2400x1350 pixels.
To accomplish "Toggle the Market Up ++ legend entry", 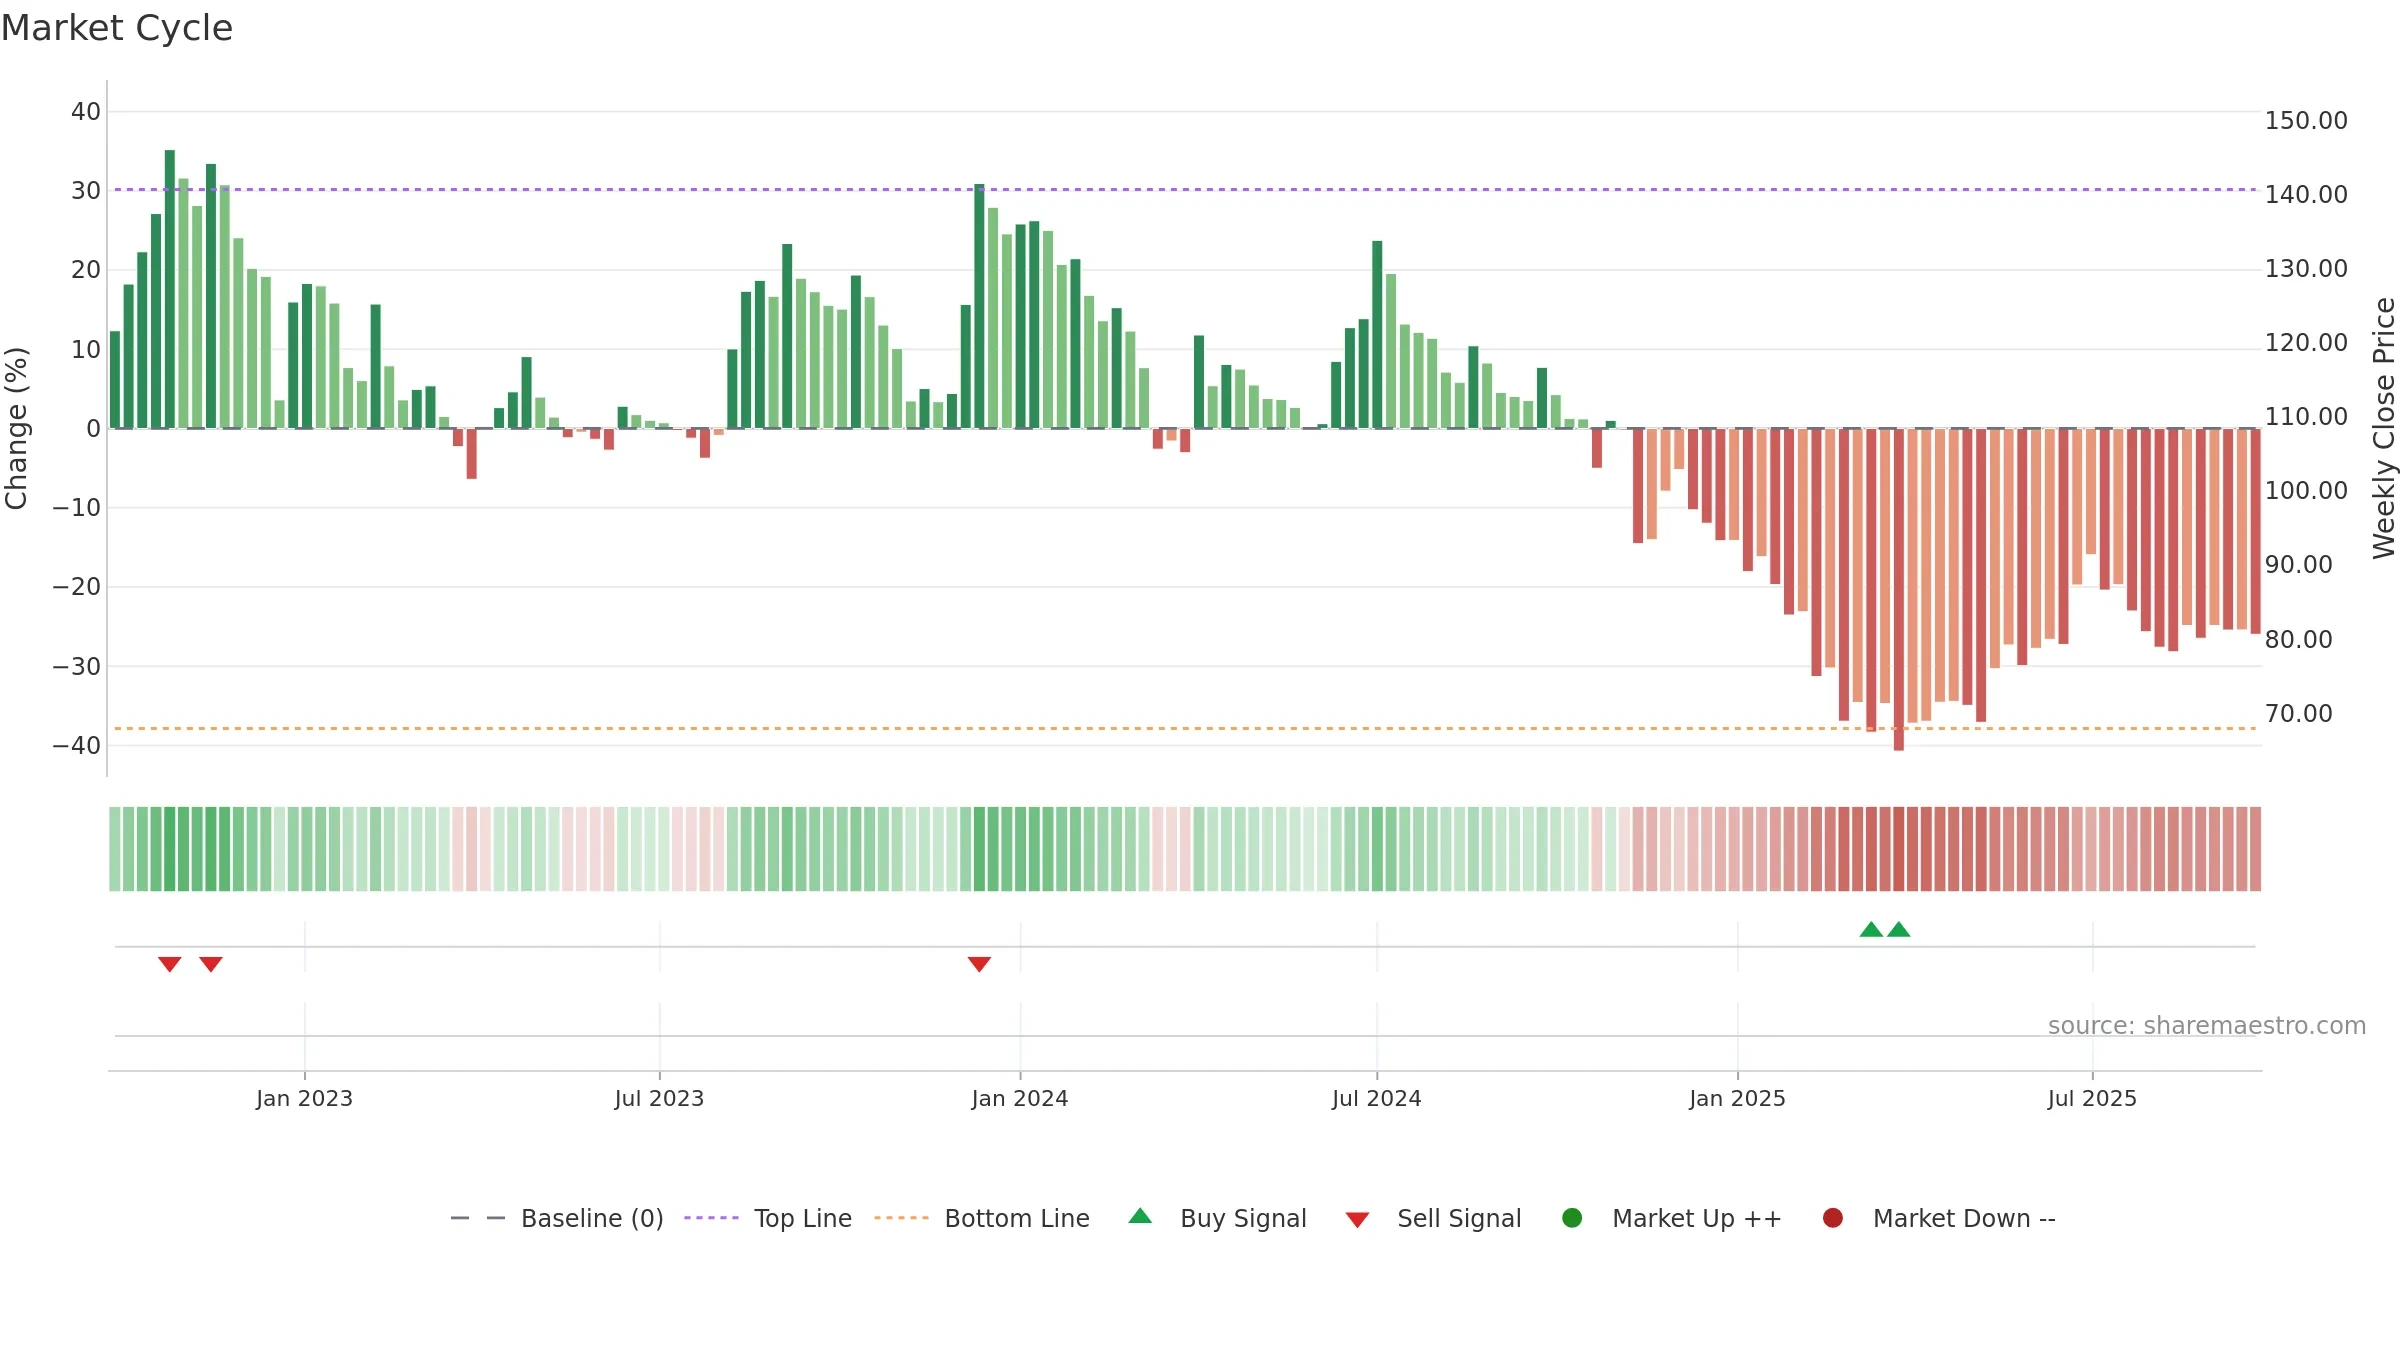I will click(1672, 1218).
